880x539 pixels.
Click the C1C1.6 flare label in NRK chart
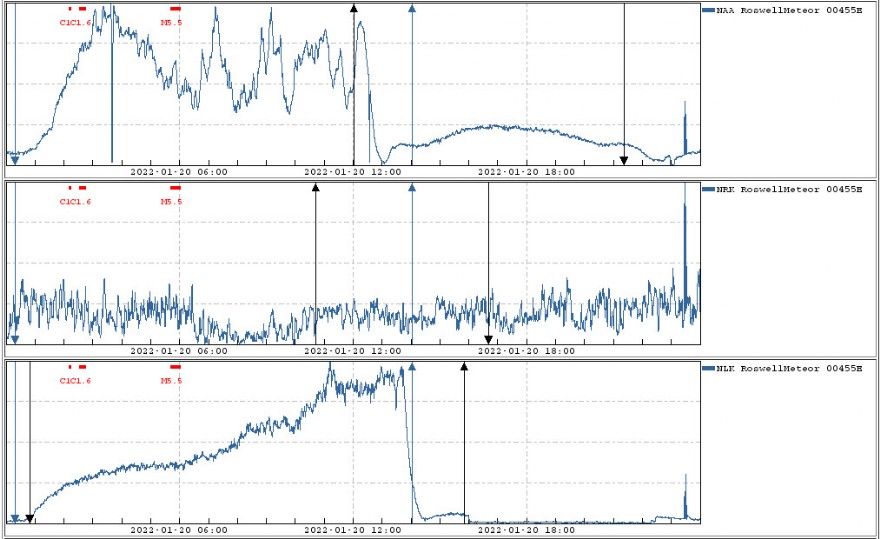tap(75, 202)
